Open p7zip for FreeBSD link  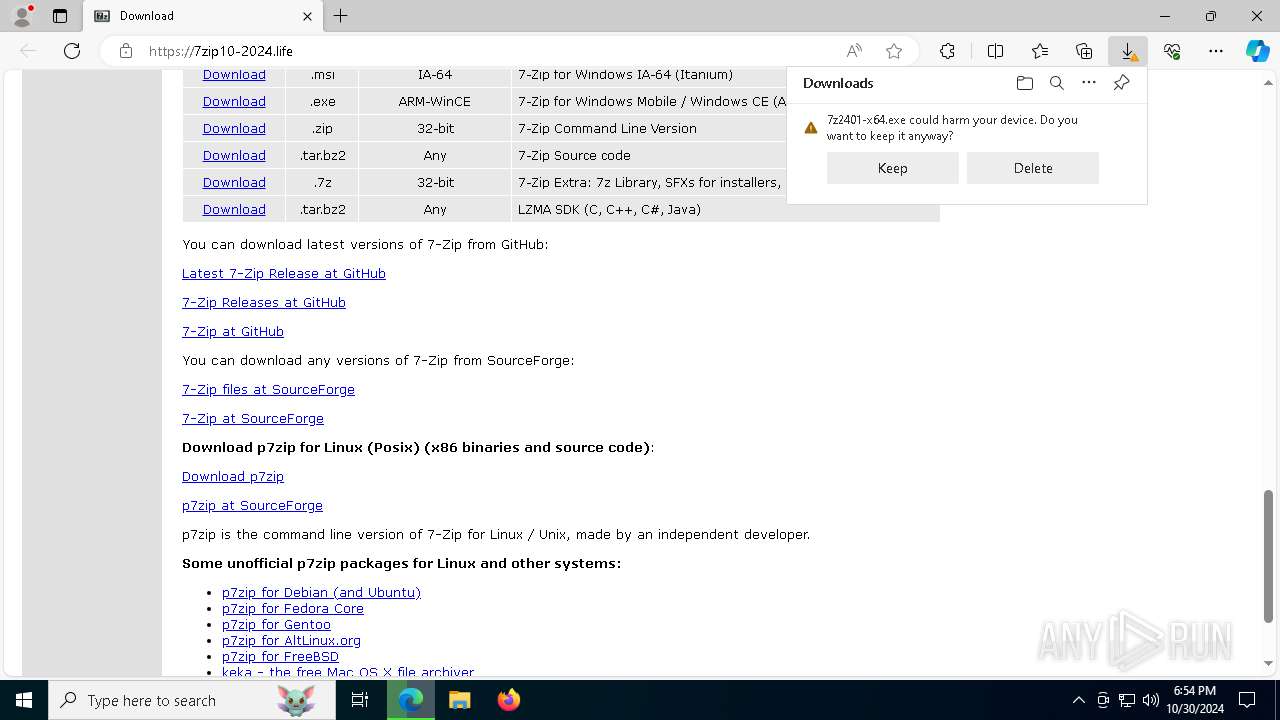[x=280, y=657]
